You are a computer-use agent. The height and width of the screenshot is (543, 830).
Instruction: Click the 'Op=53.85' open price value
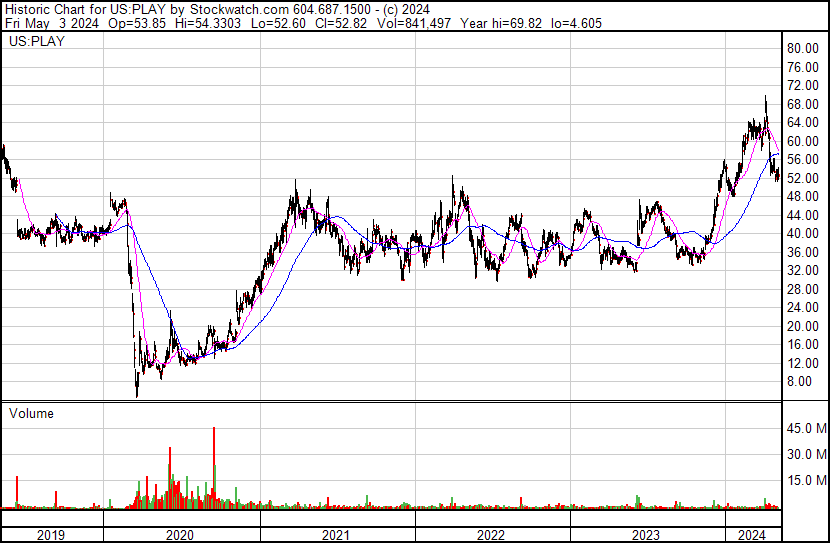pyautogui.click(x=137, y=23)
